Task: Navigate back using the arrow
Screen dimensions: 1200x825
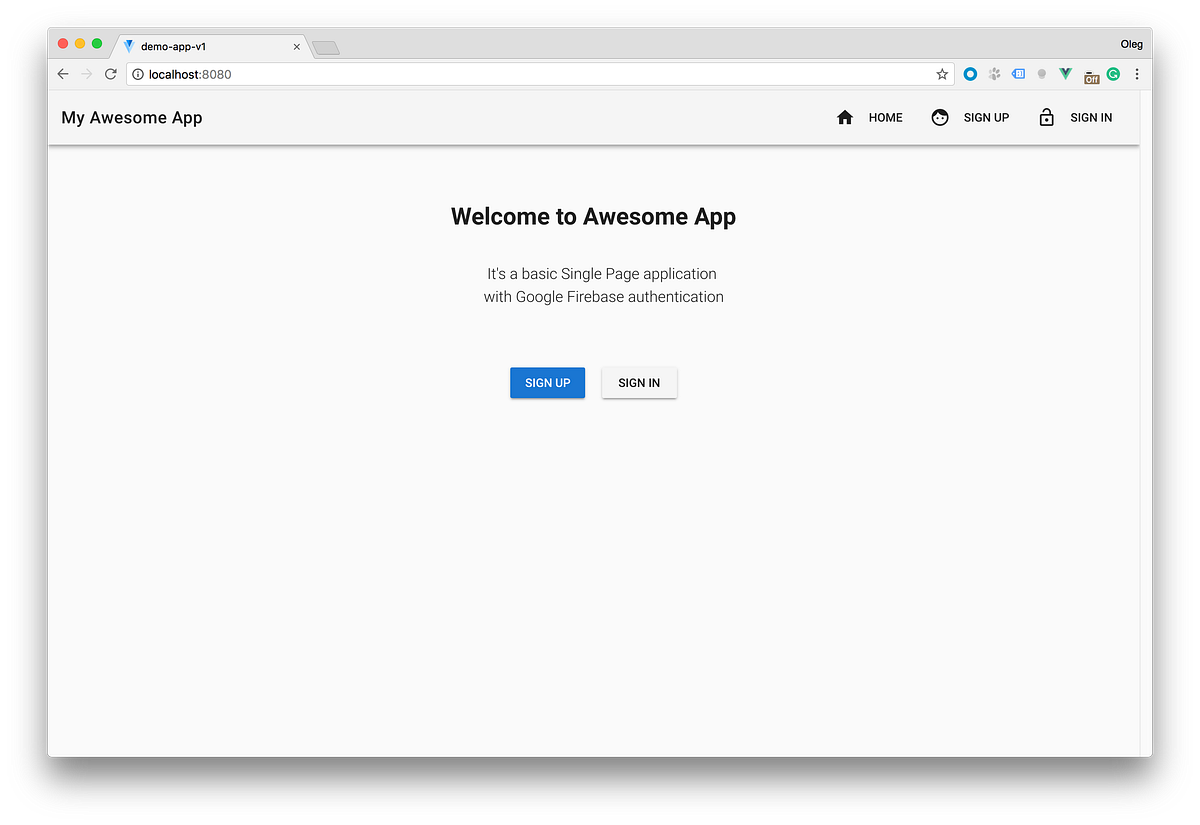Action: point(62,73)
